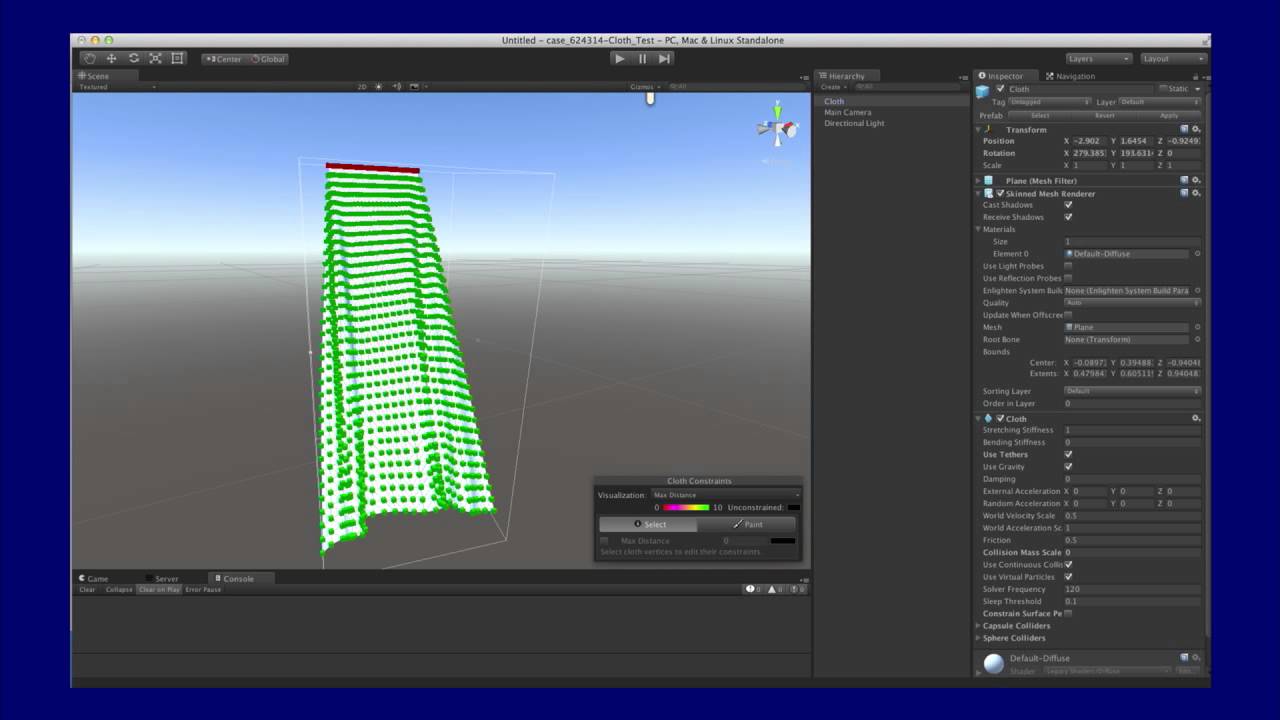Select the Hand pan tool
Viewport: 1280px width, 720px height.
(89, 59)
